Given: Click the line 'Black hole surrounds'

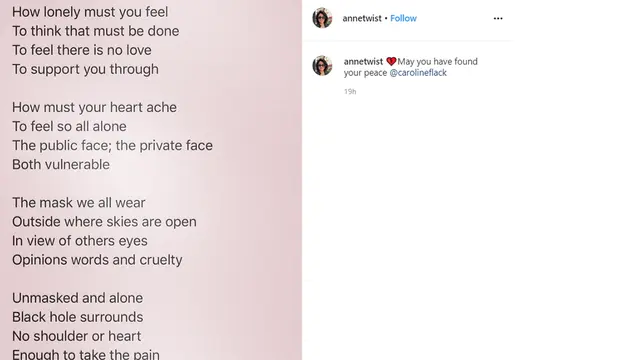Looking at the screenshot, I should pyautogui.click(x=78, y=317).
